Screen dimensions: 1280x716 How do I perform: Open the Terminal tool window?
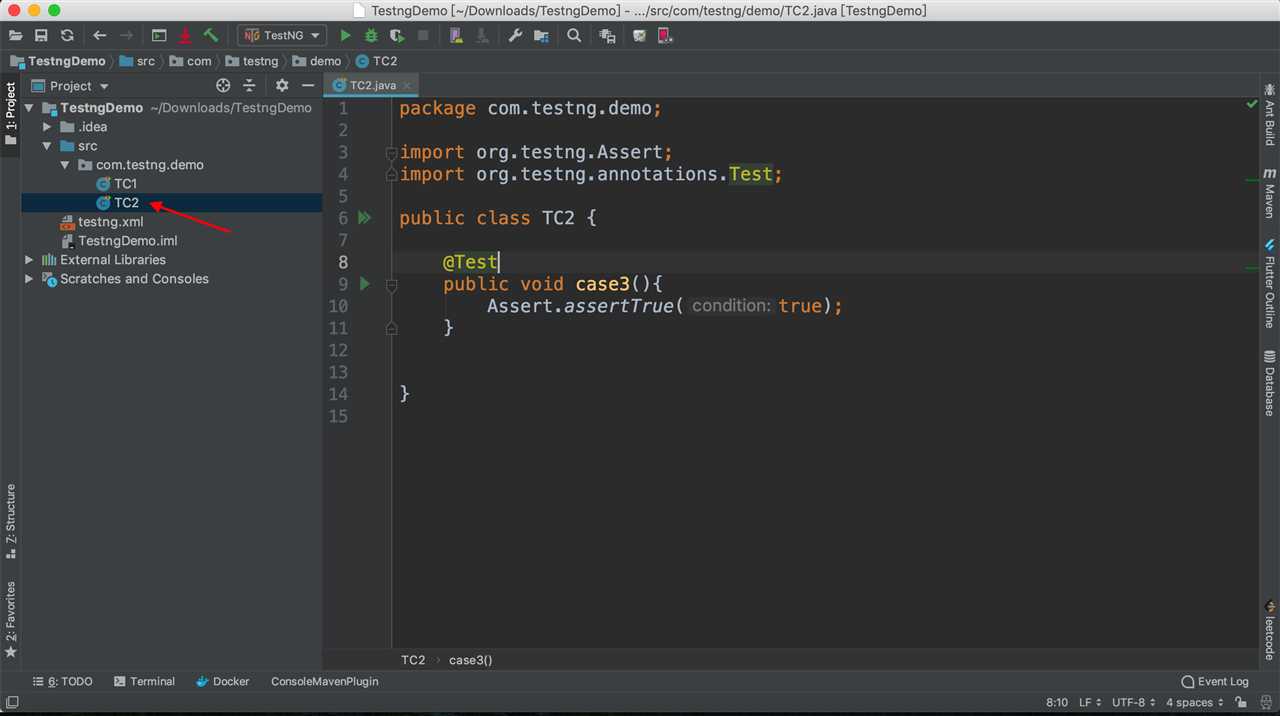pyautogui.click(x=144, y=681)
